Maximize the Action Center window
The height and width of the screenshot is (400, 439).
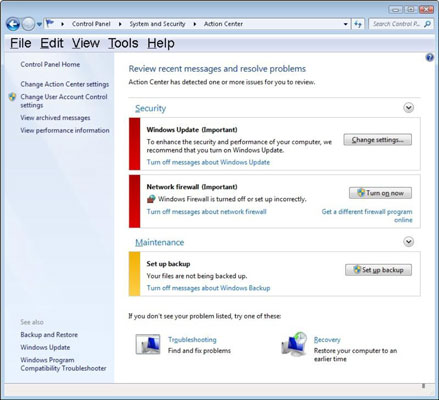point(411,9)
